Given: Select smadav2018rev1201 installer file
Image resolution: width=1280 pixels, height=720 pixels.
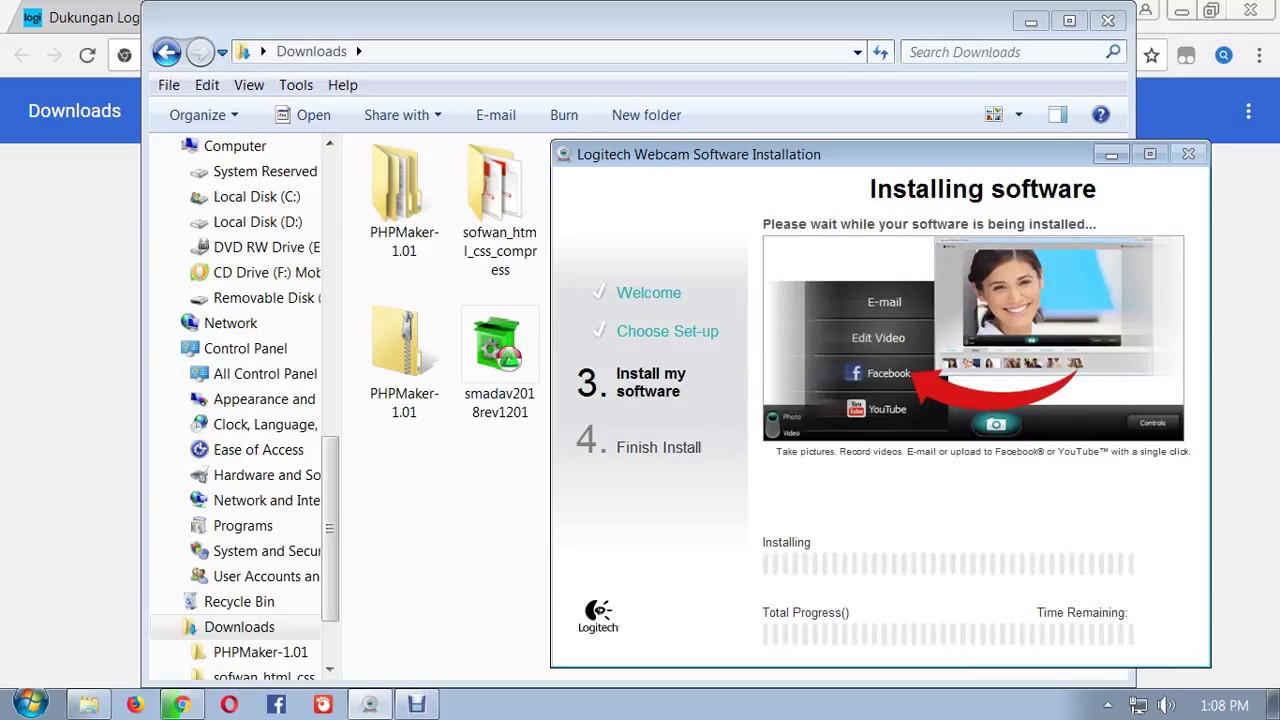Looking at the screenshot, I should [500, 363].
